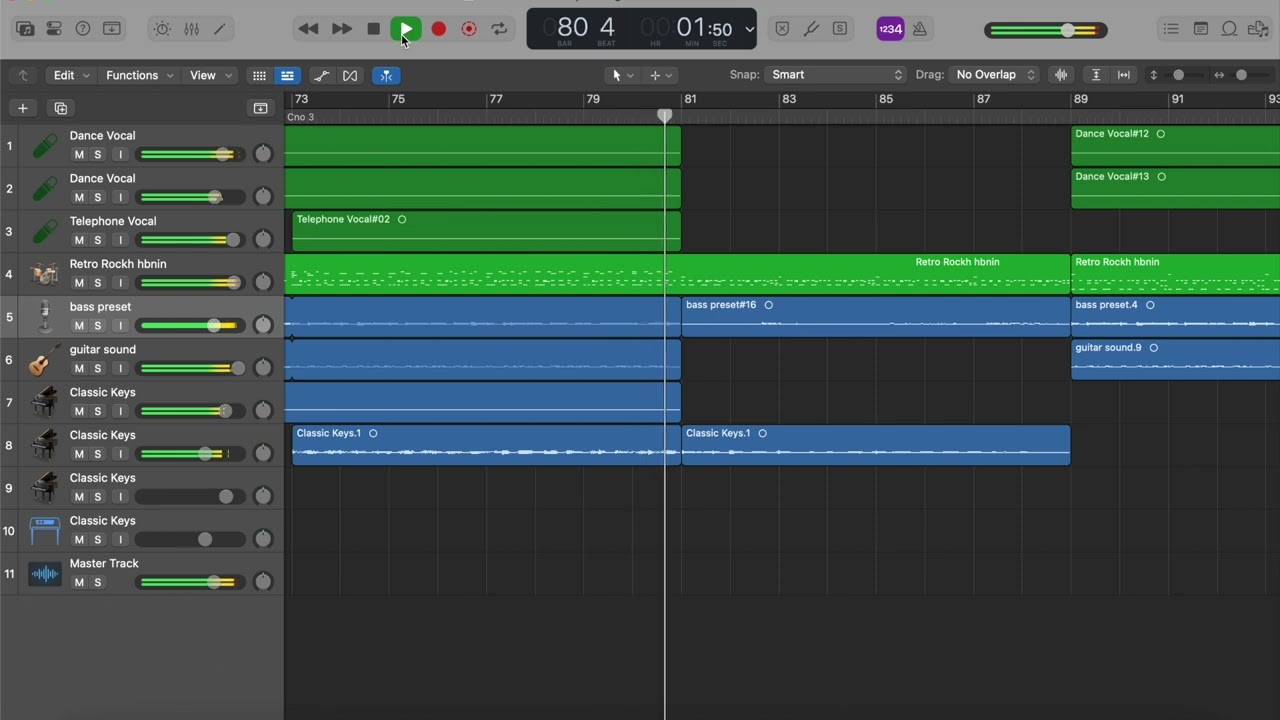Image resolution: width=1280 pixels, height=720 pixels.
Task: Adjust the vertical zoom slider
Action: (1178, 75)
